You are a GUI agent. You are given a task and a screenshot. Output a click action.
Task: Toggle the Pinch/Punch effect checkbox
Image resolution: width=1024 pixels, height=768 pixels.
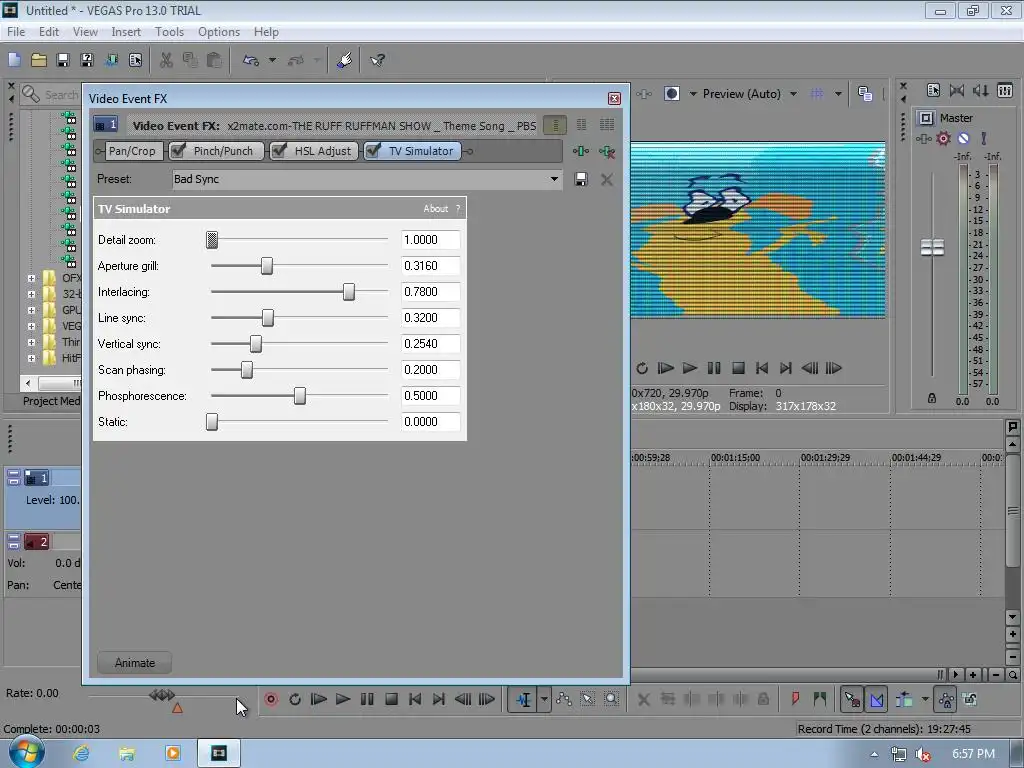178,151
